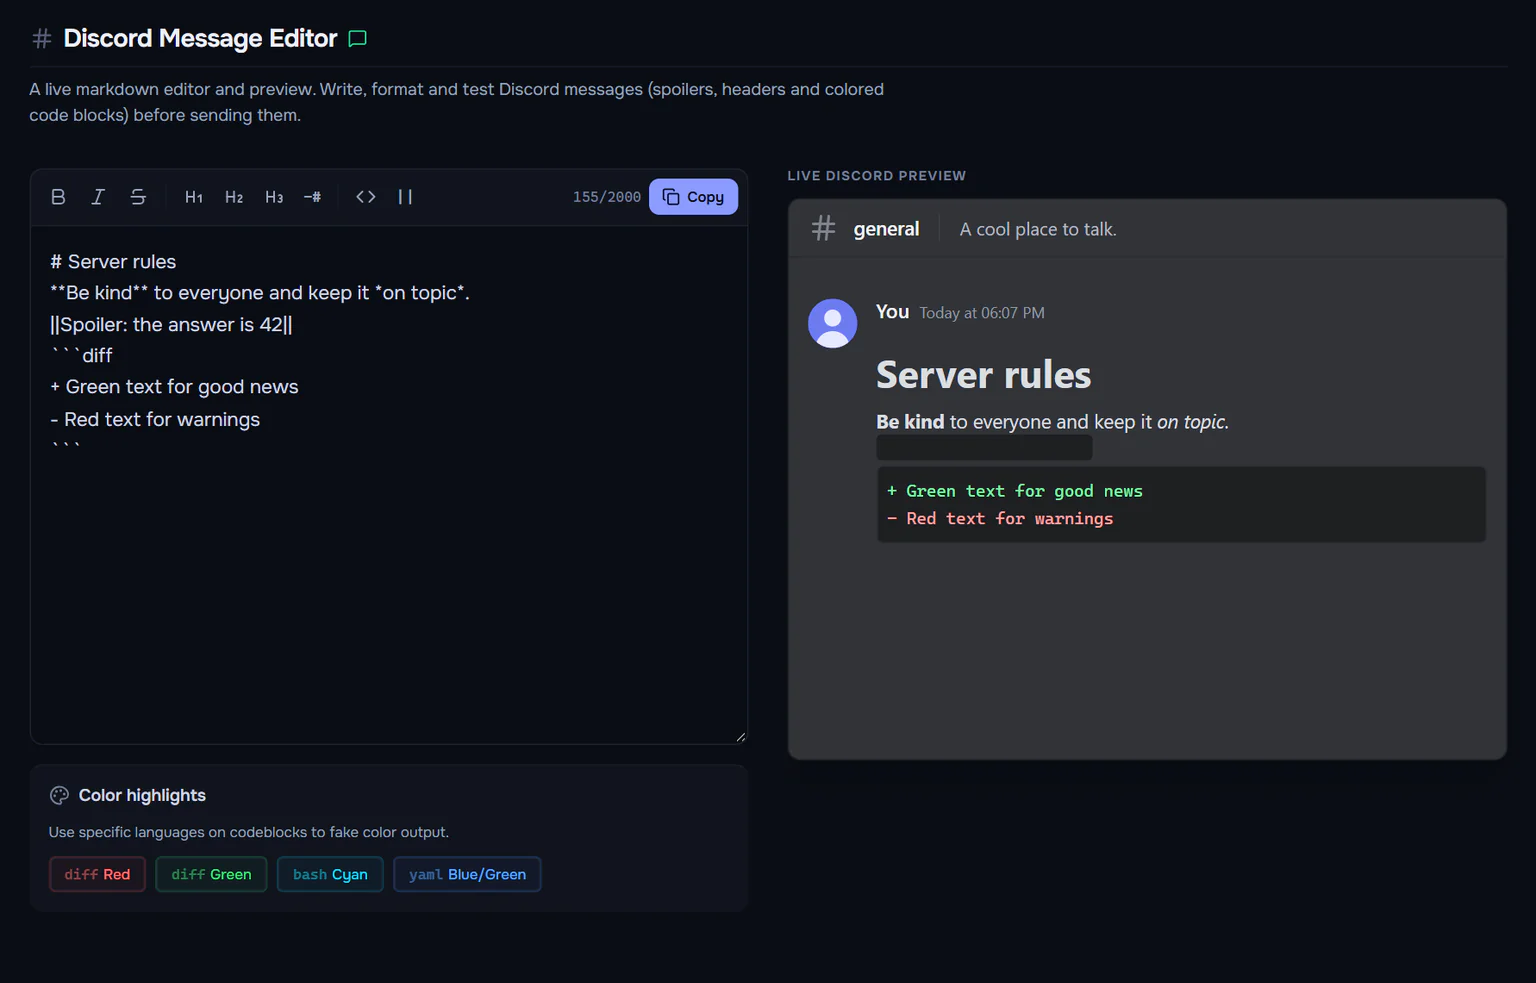
Task: Insert an H3 header
Action: click(274, 197)
